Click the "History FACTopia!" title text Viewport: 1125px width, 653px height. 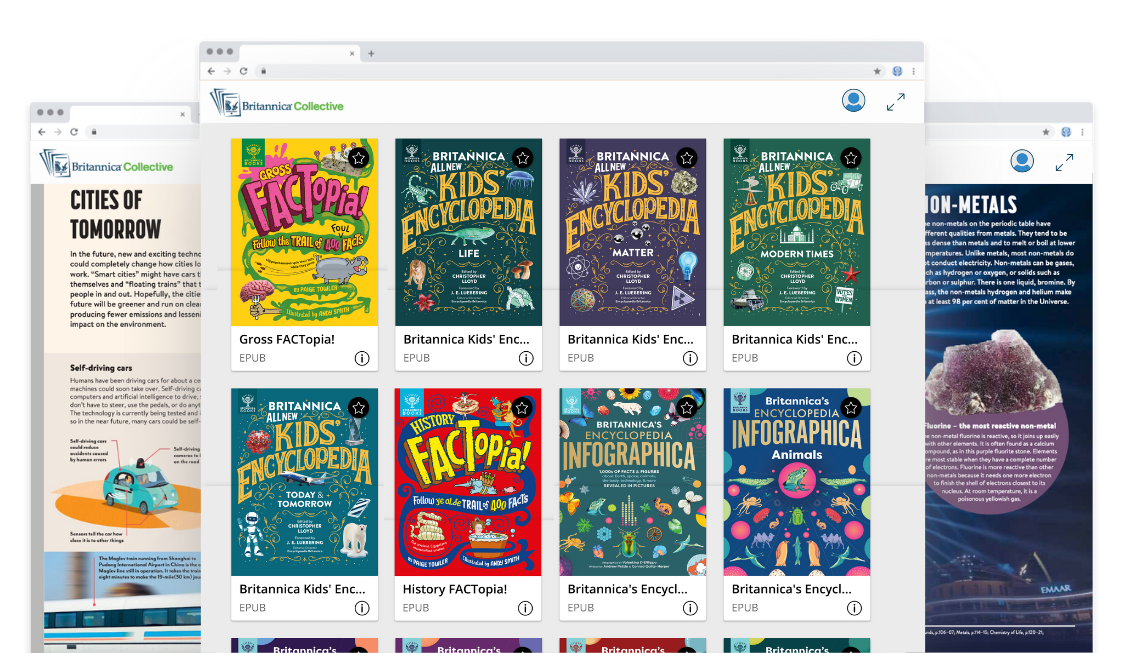pos(455,589)
